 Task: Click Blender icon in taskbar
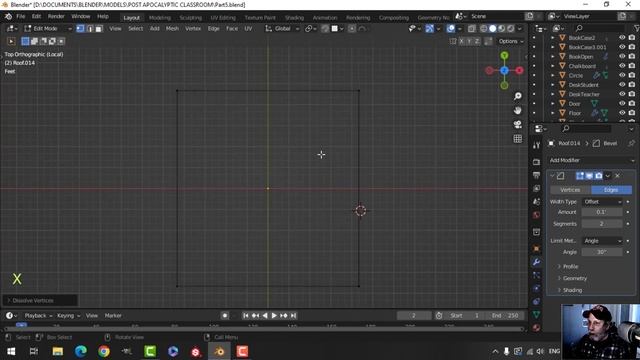point(219,351)
